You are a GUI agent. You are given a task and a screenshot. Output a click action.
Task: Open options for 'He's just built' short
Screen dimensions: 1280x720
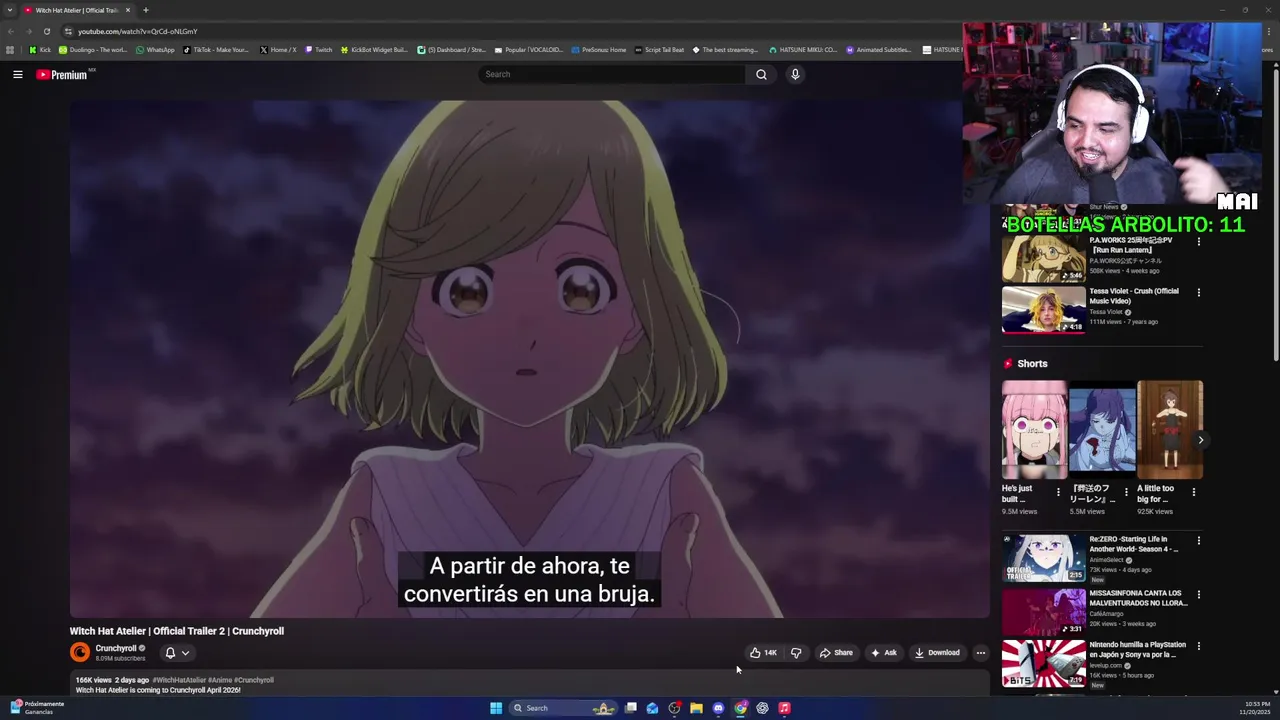tap(1058, 492)
